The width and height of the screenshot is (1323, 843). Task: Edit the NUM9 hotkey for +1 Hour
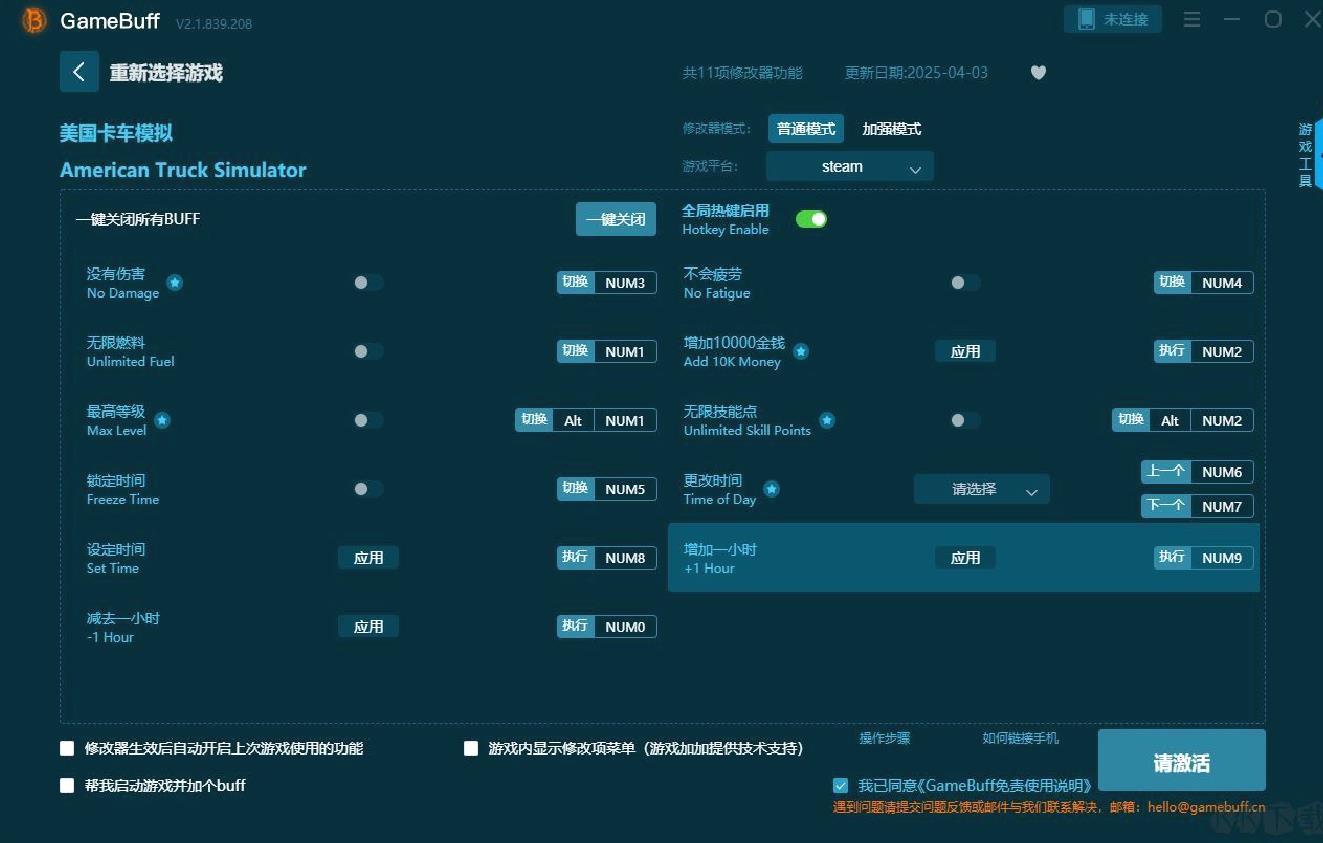click(1222, 558)
